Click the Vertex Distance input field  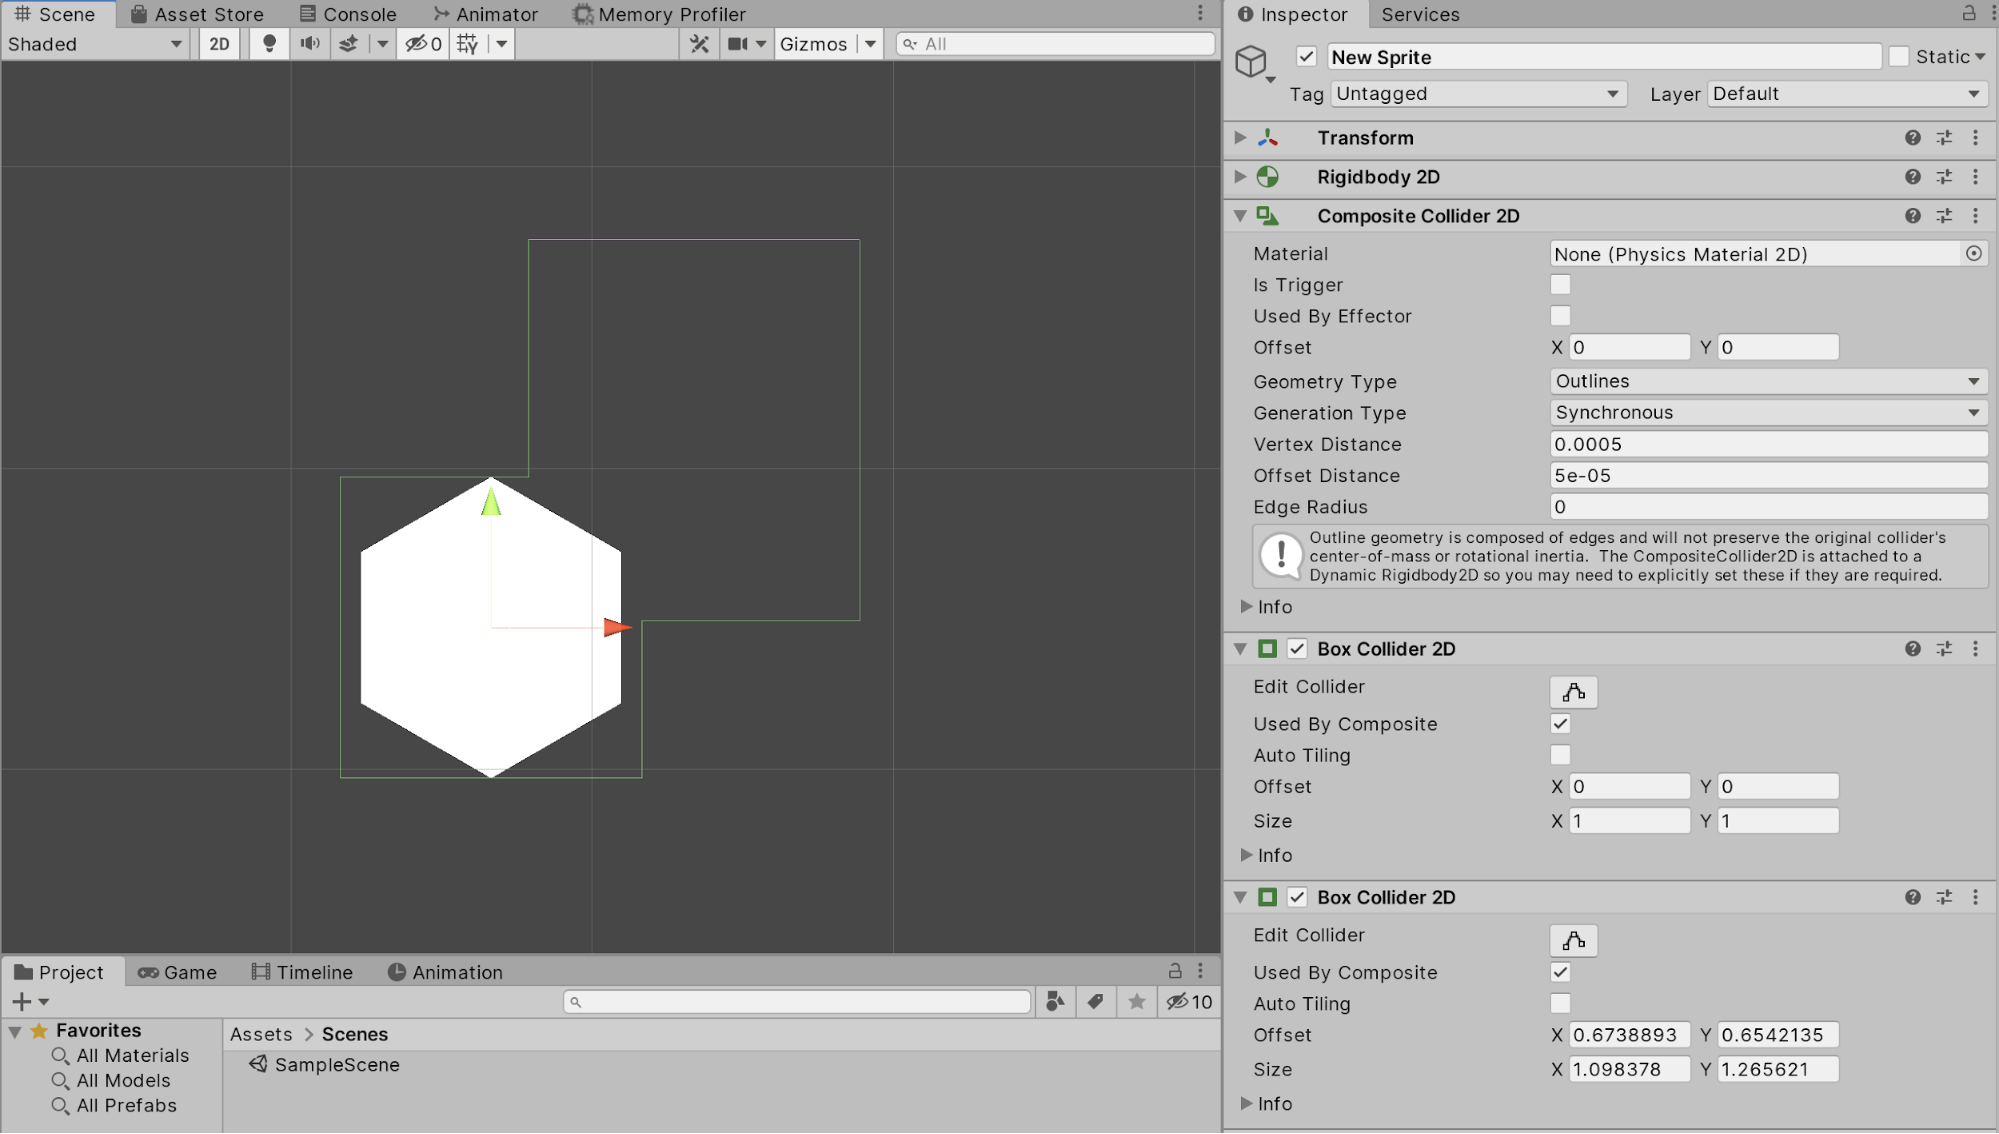(1766, 444)
